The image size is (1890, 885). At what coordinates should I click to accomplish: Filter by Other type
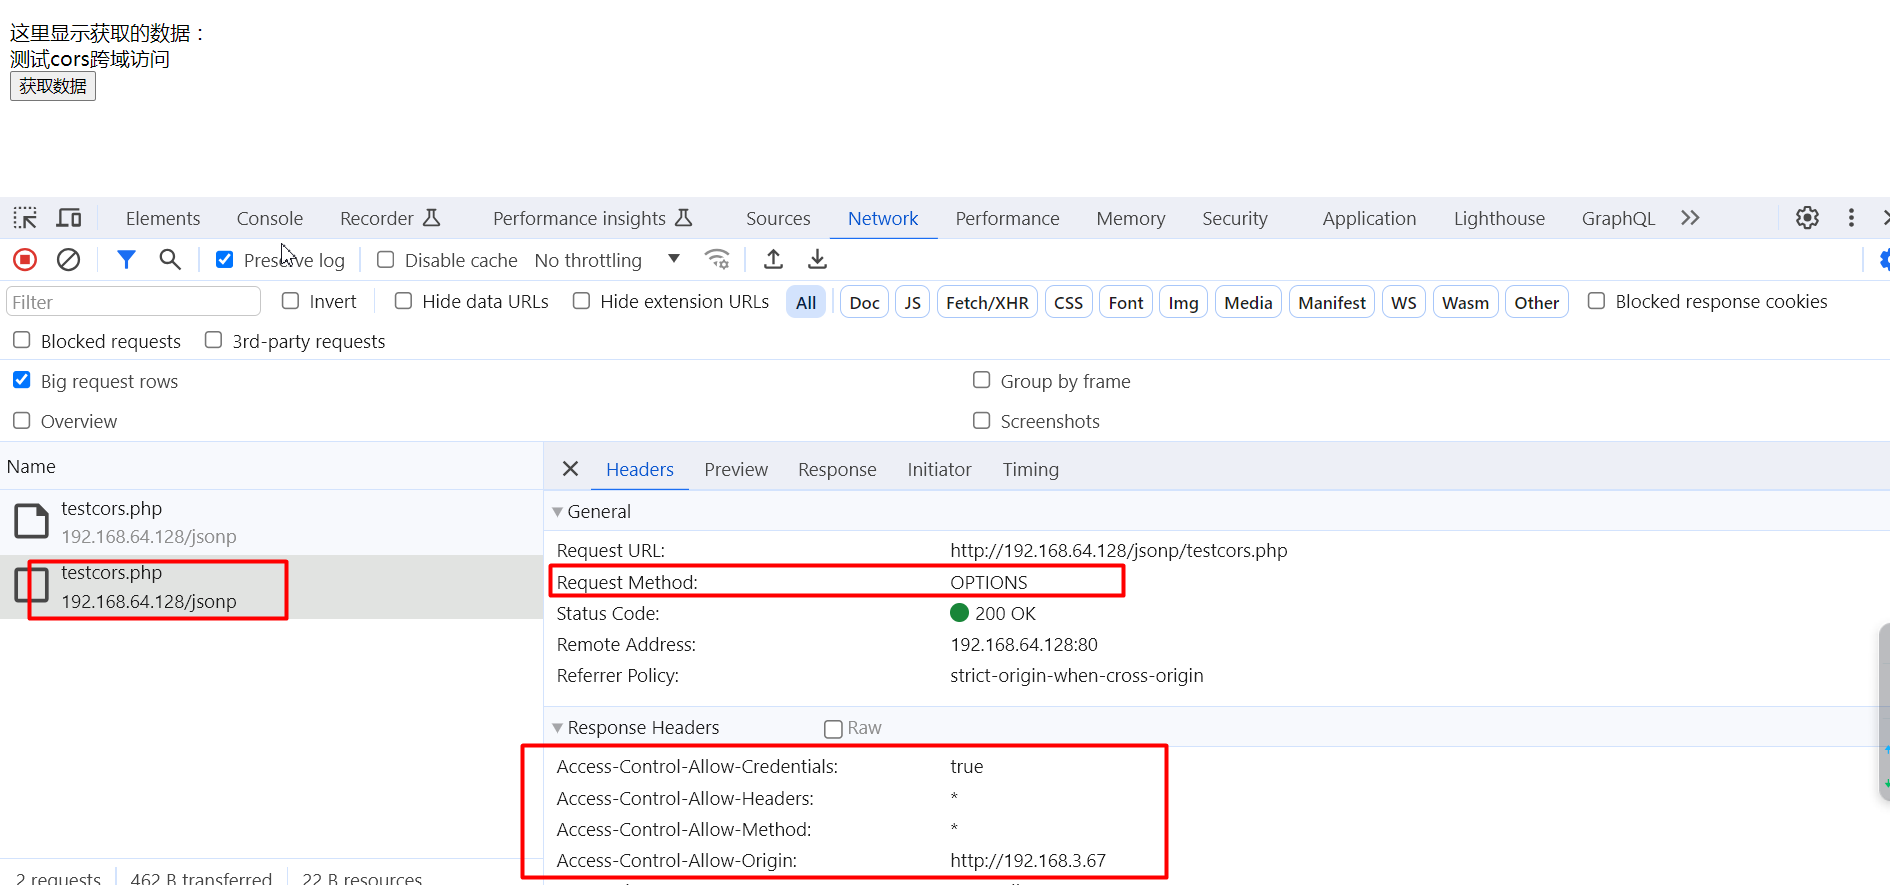coord(1536,302)
